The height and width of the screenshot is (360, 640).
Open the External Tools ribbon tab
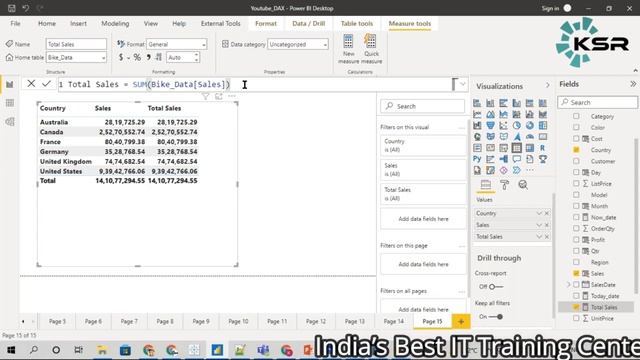coord(220,24)
